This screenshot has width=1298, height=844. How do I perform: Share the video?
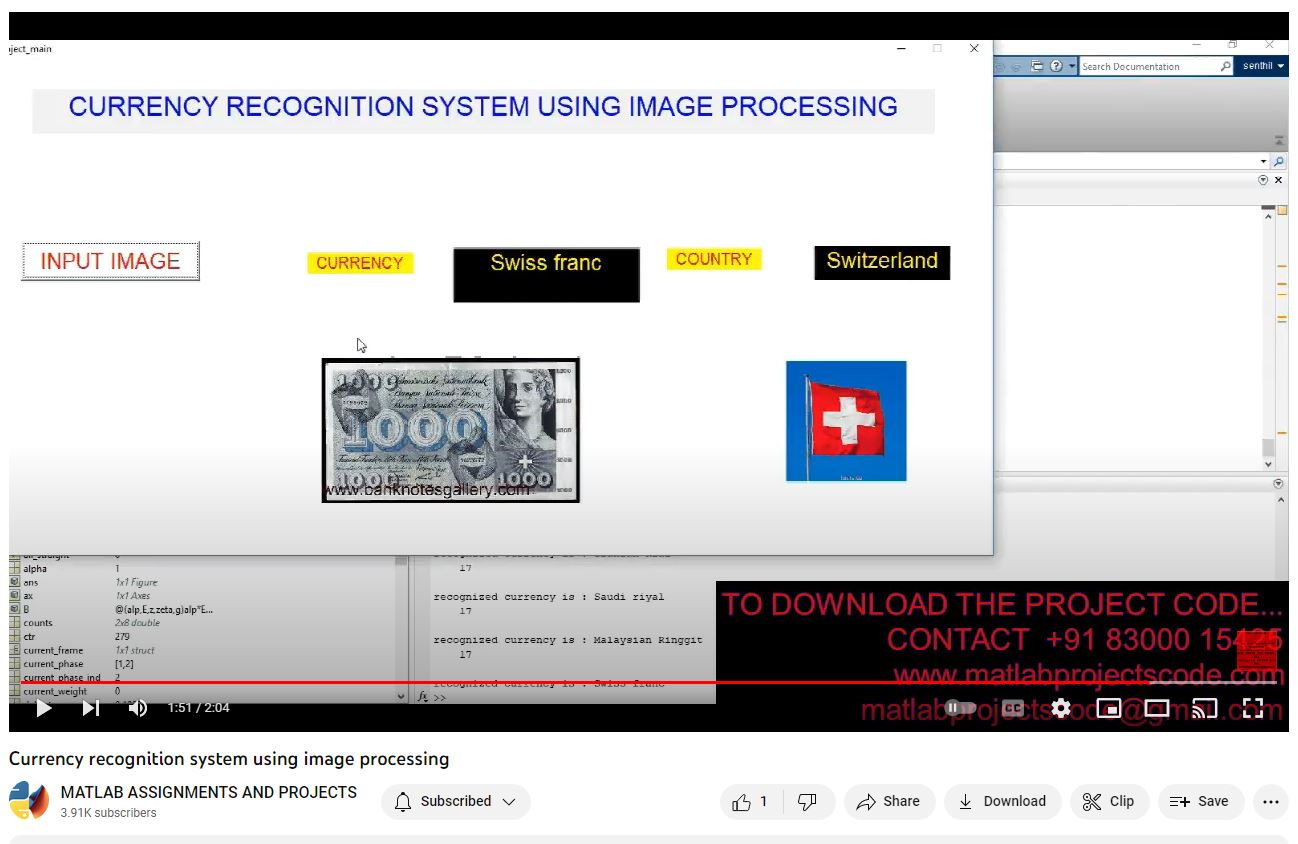tap(889, 801)
